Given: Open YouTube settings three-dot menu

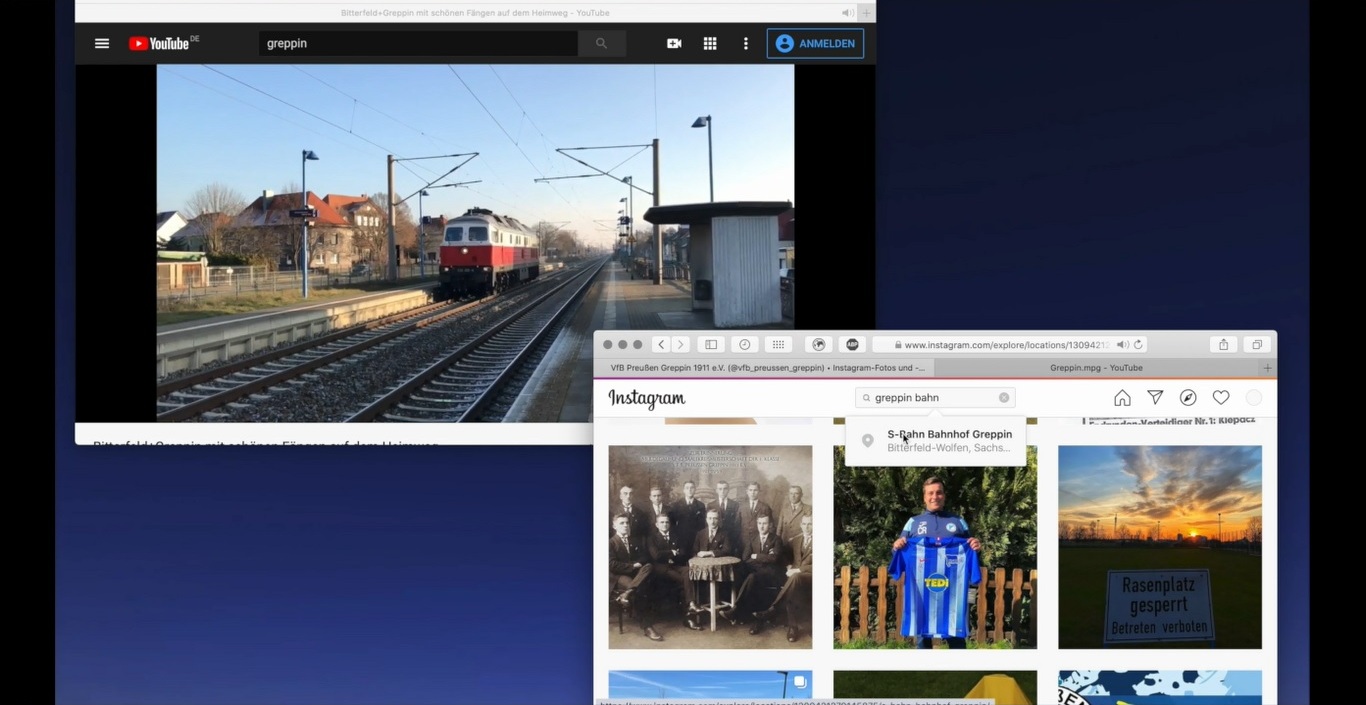Looking at the screenshot, I should 745,44.
